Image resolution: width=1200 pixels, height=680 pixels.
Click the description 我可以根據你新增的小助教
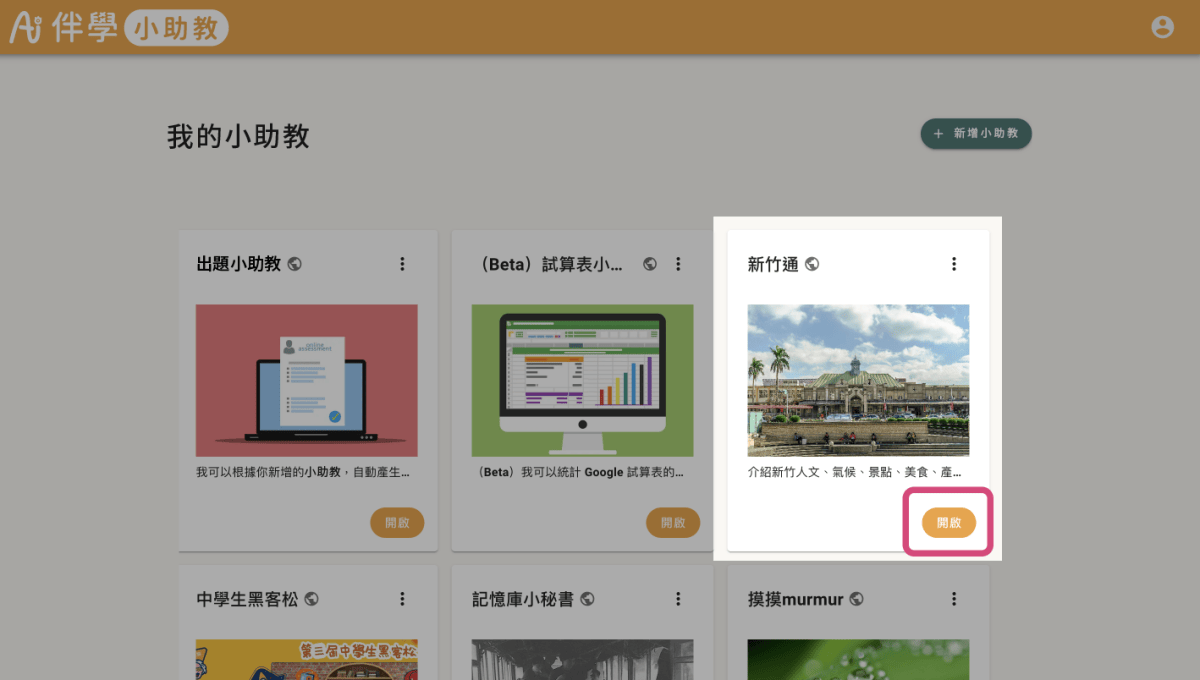[x=302, y=471]
